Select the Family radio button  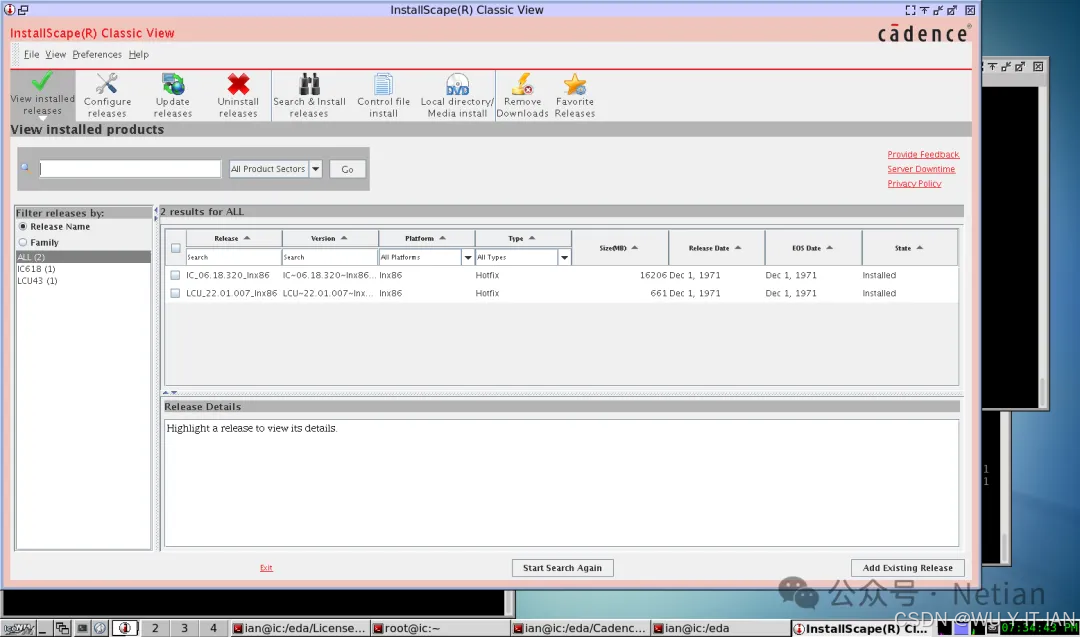pos(23,242)
